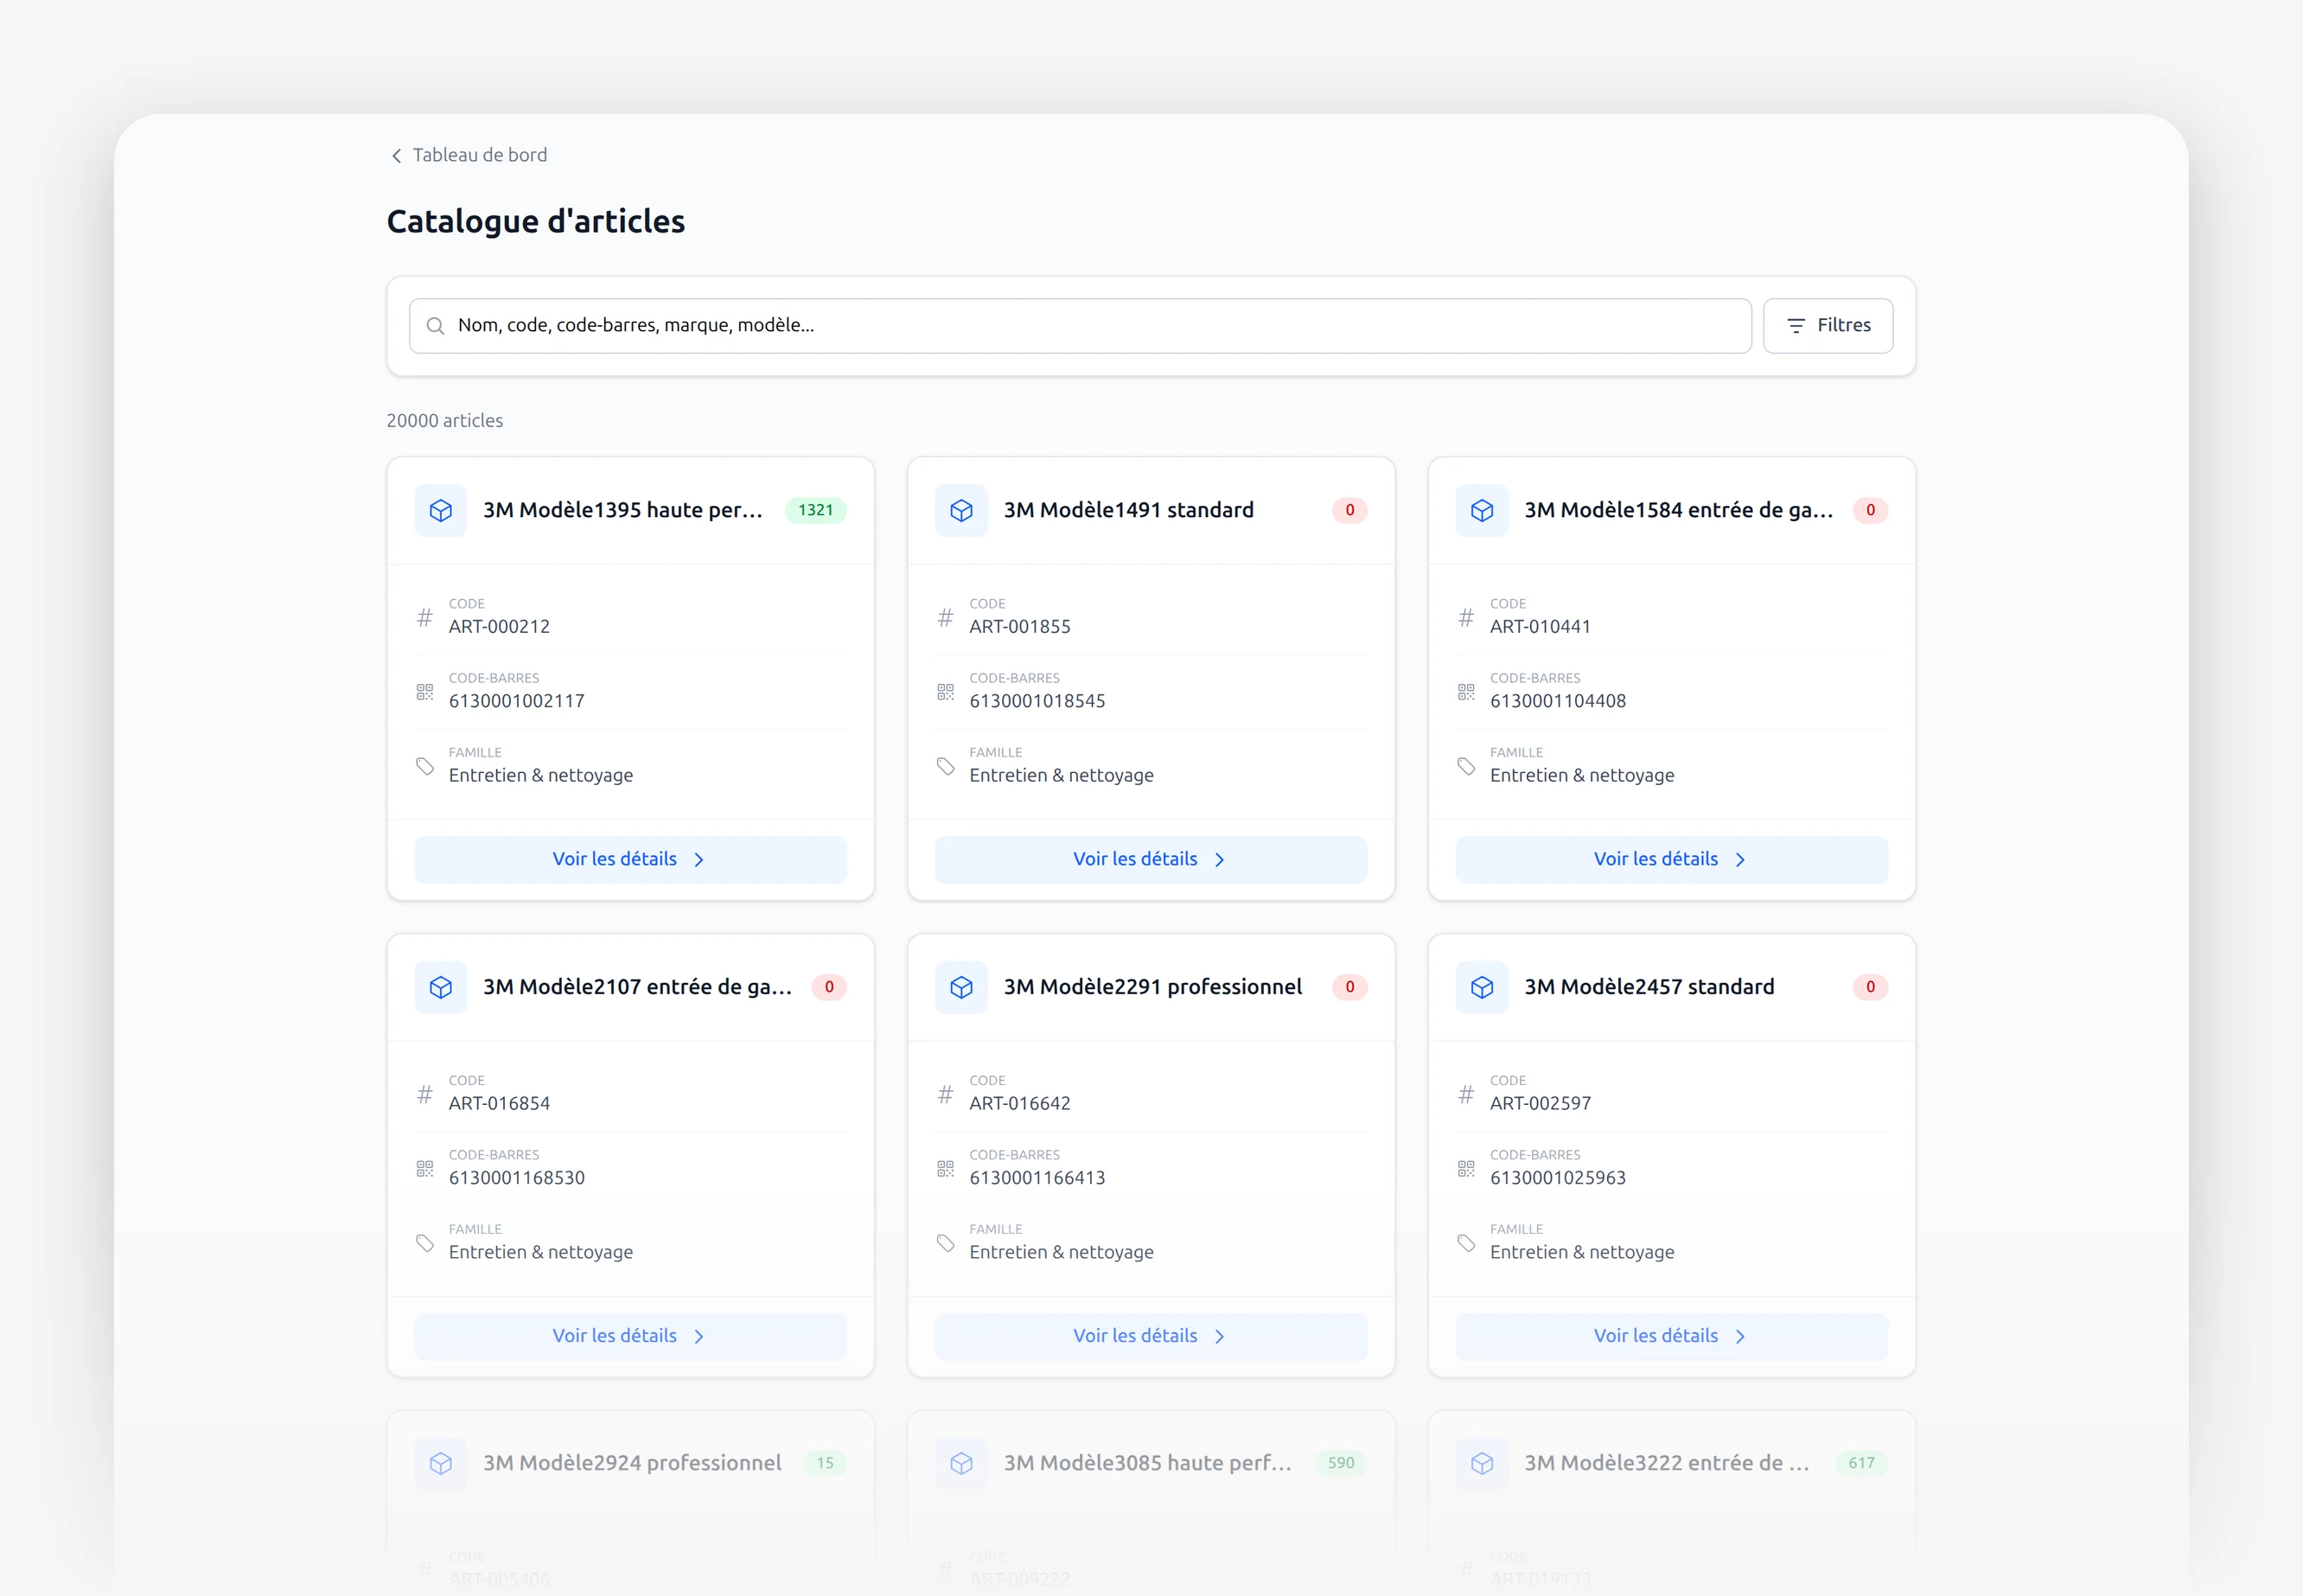Click the barcode icon beside 6130001025963

click(1466, 1169)
